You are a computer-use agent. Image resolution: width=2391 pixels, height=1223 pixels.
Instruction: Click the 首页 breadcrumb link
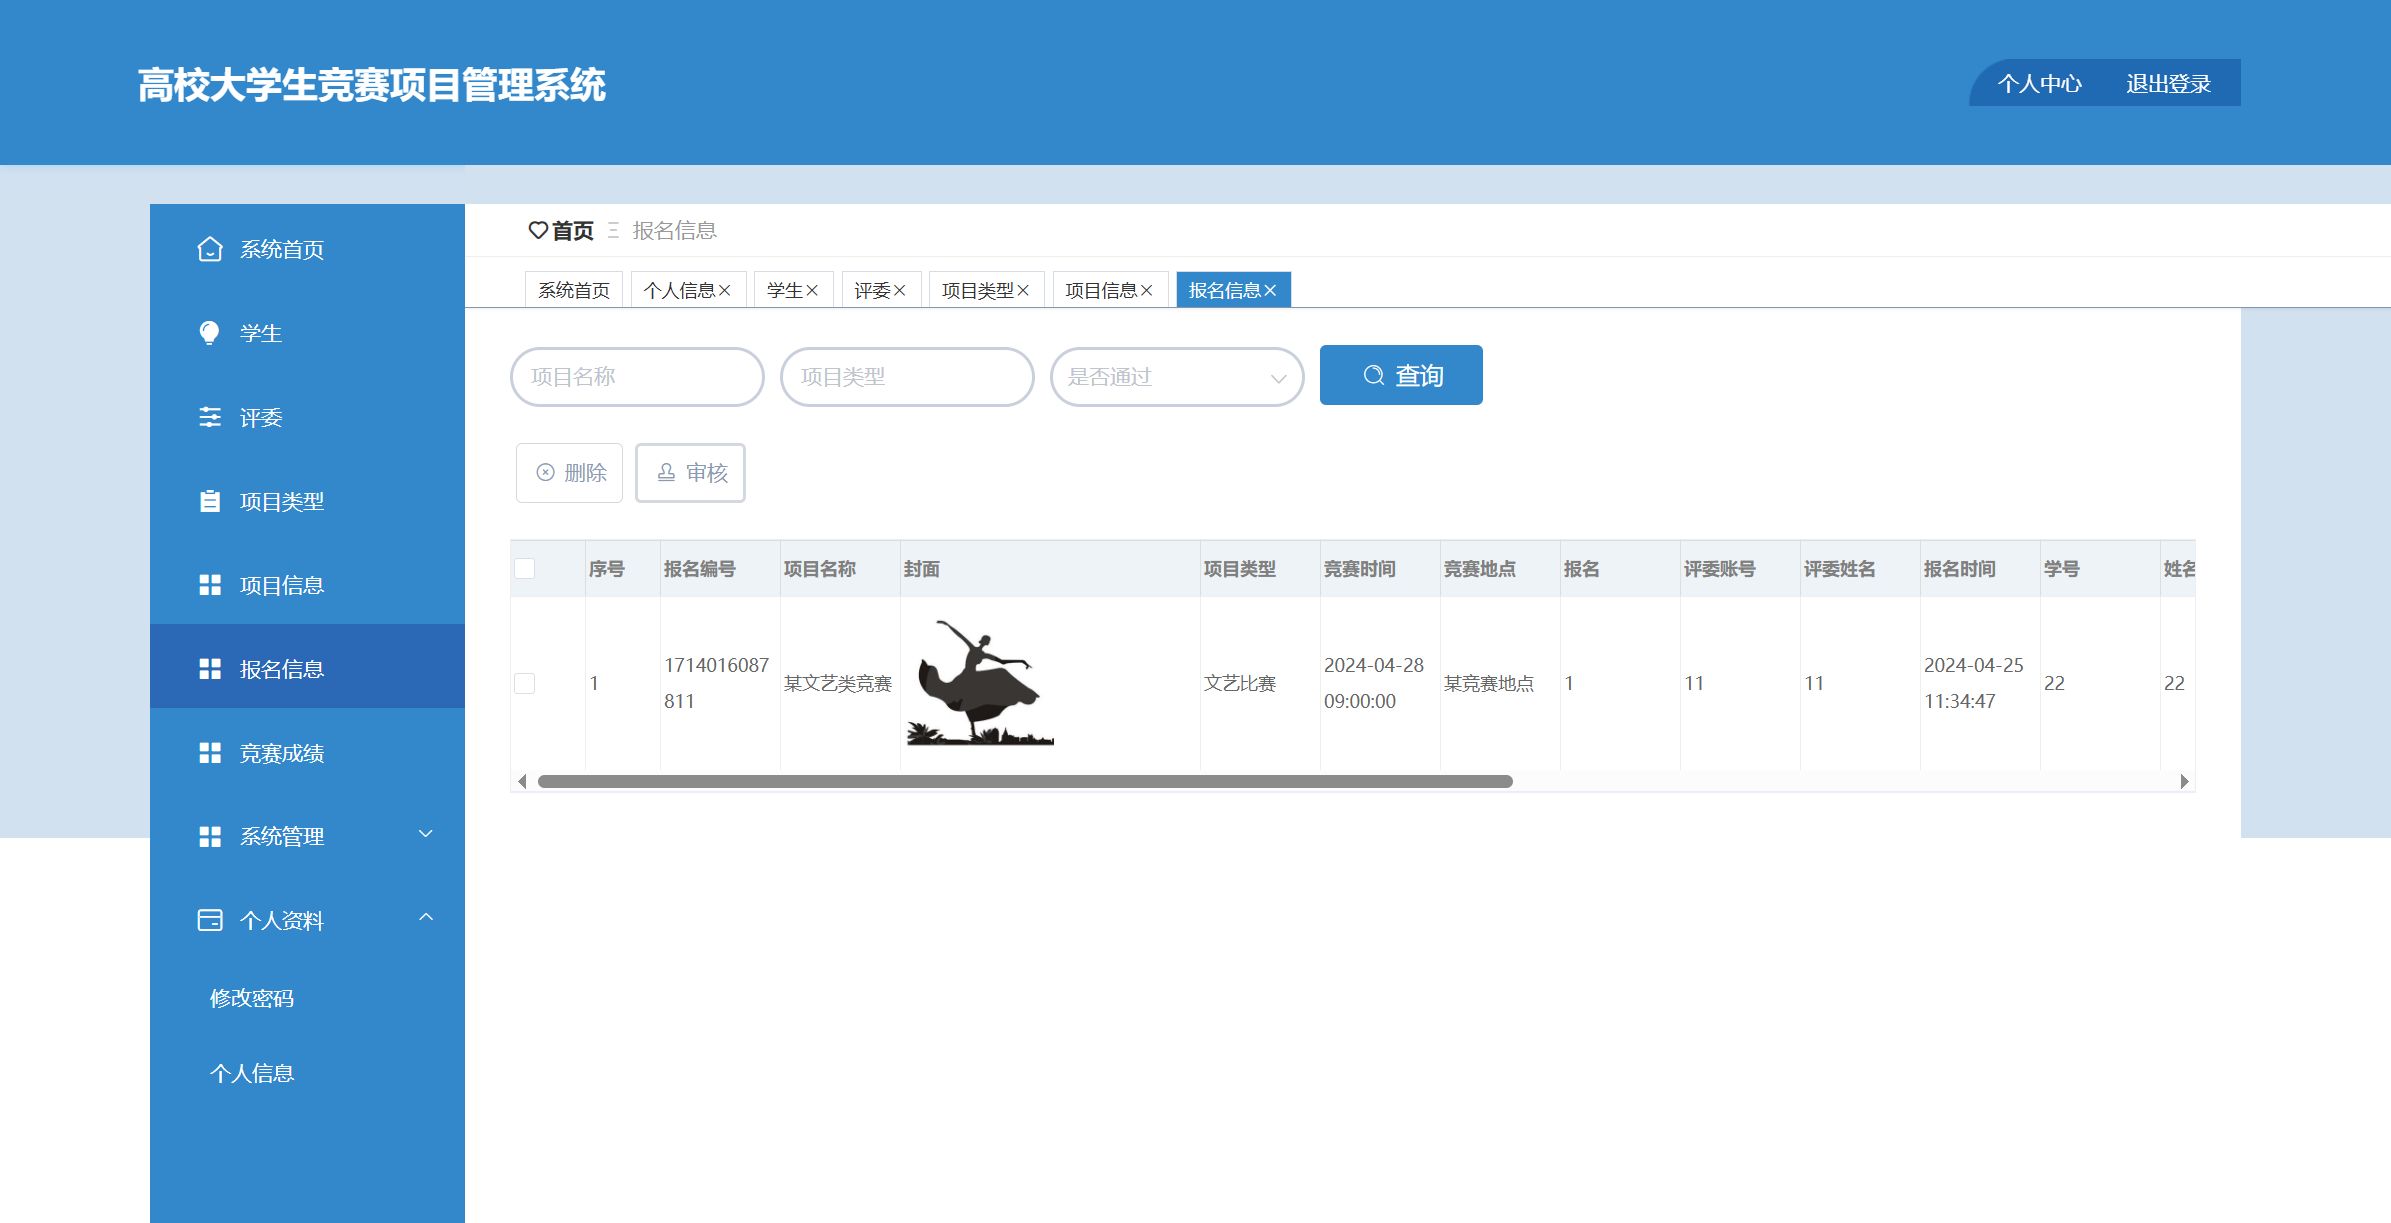pyautogui.click(x=572, y=231)
